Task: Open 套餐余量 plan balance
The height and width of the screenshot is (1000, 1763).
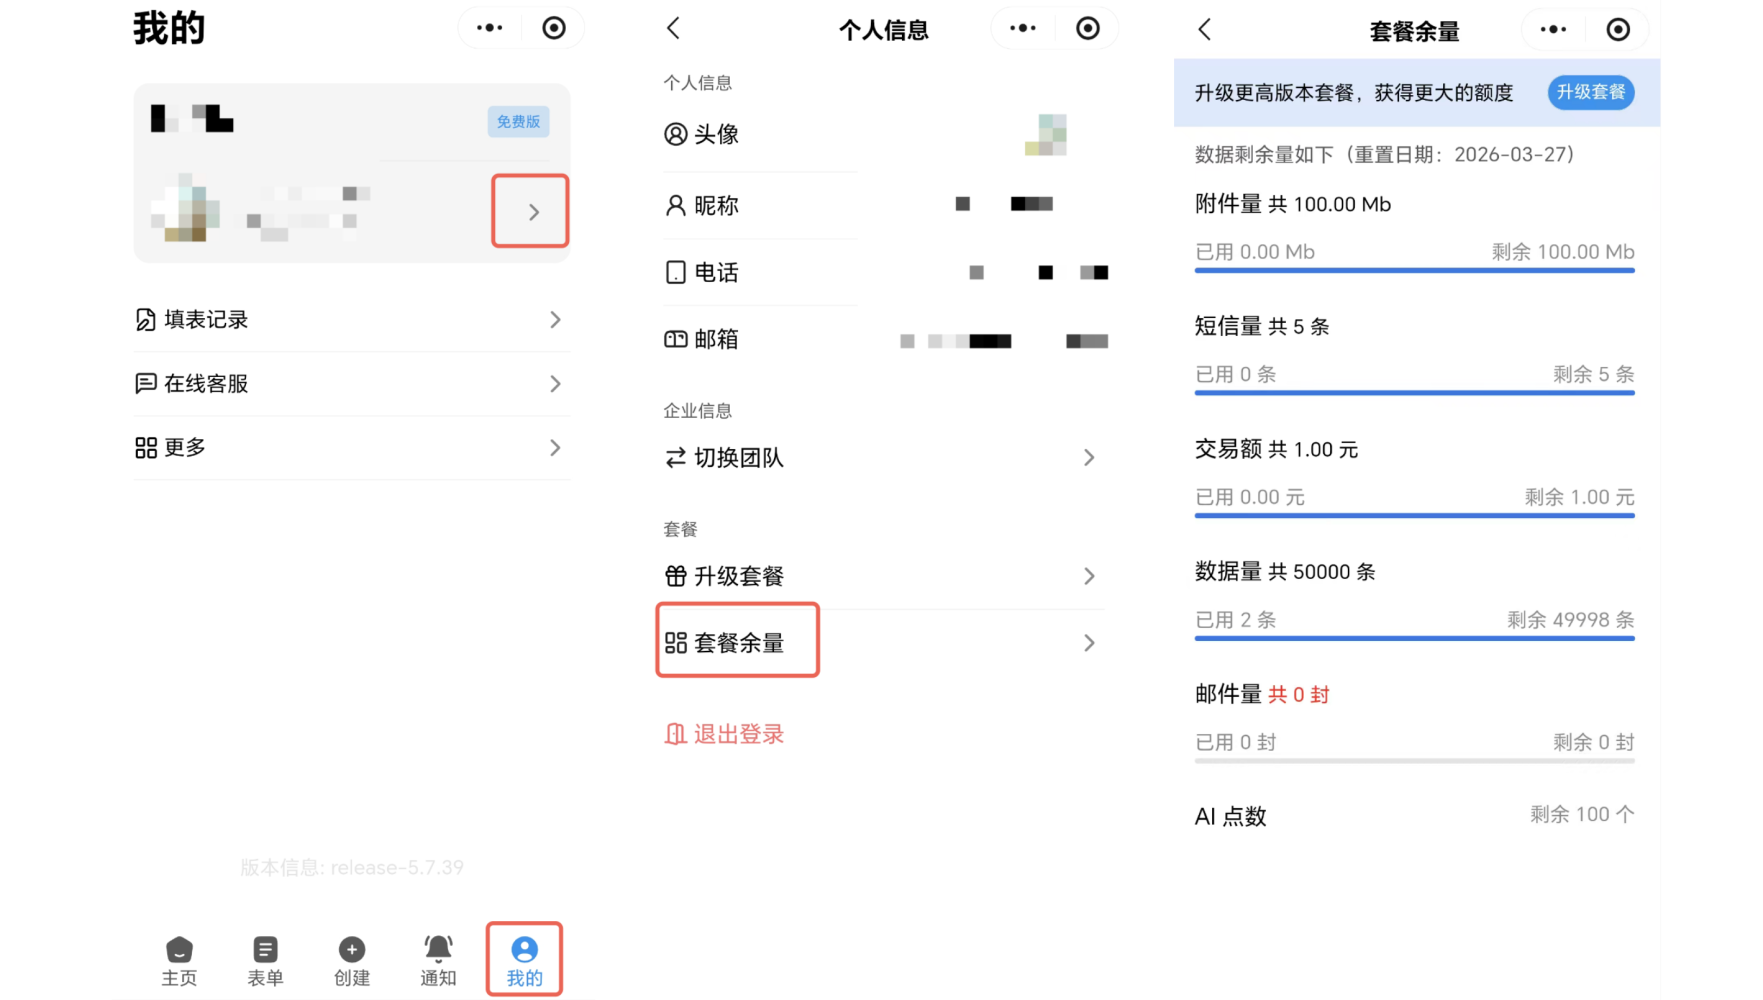Action: [x=738, y=642]
